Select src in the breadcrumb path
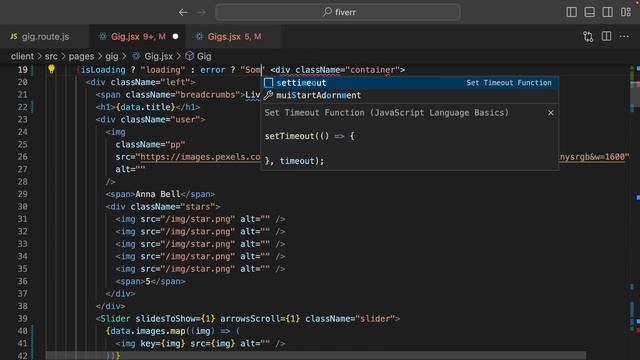 51,56
